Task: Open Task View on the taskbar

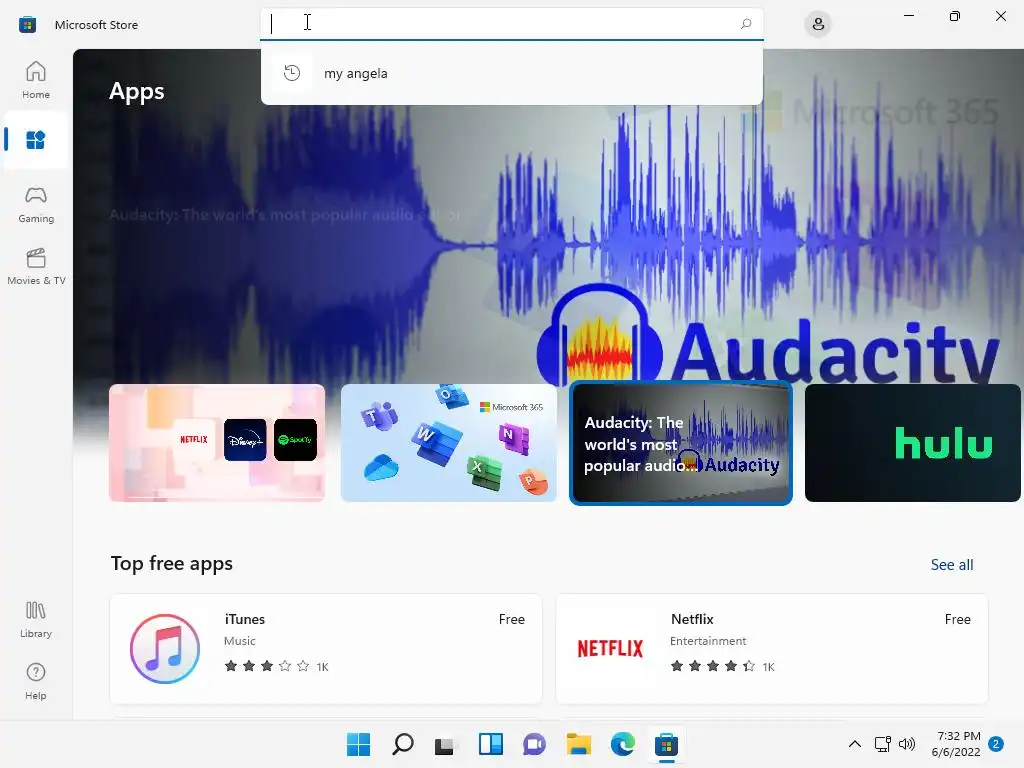Action: coord(445,744)
